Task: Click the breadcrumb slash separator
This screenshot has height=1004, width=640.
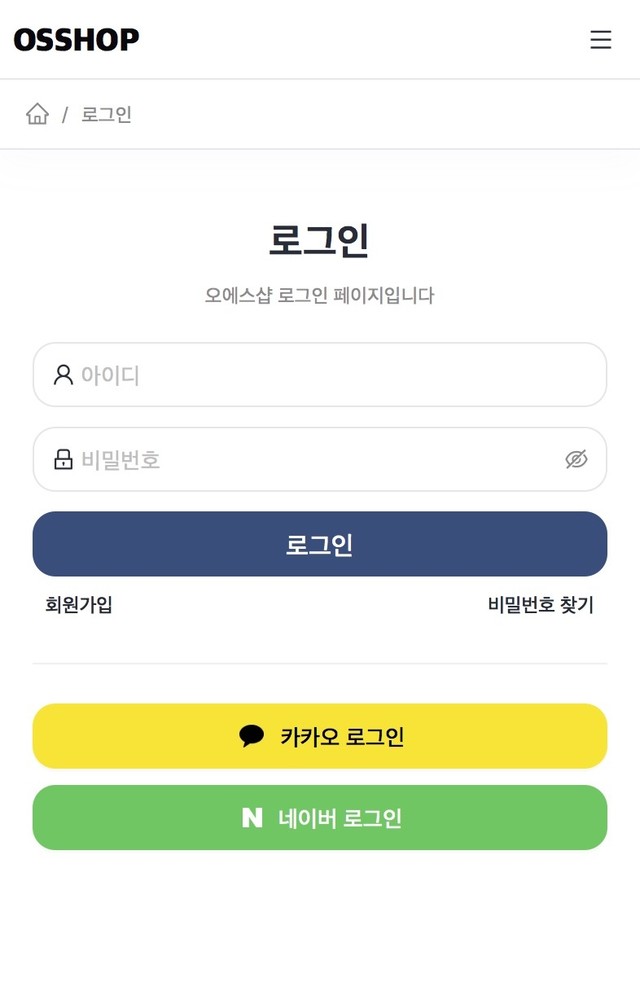Action: (x=65, y=115)
